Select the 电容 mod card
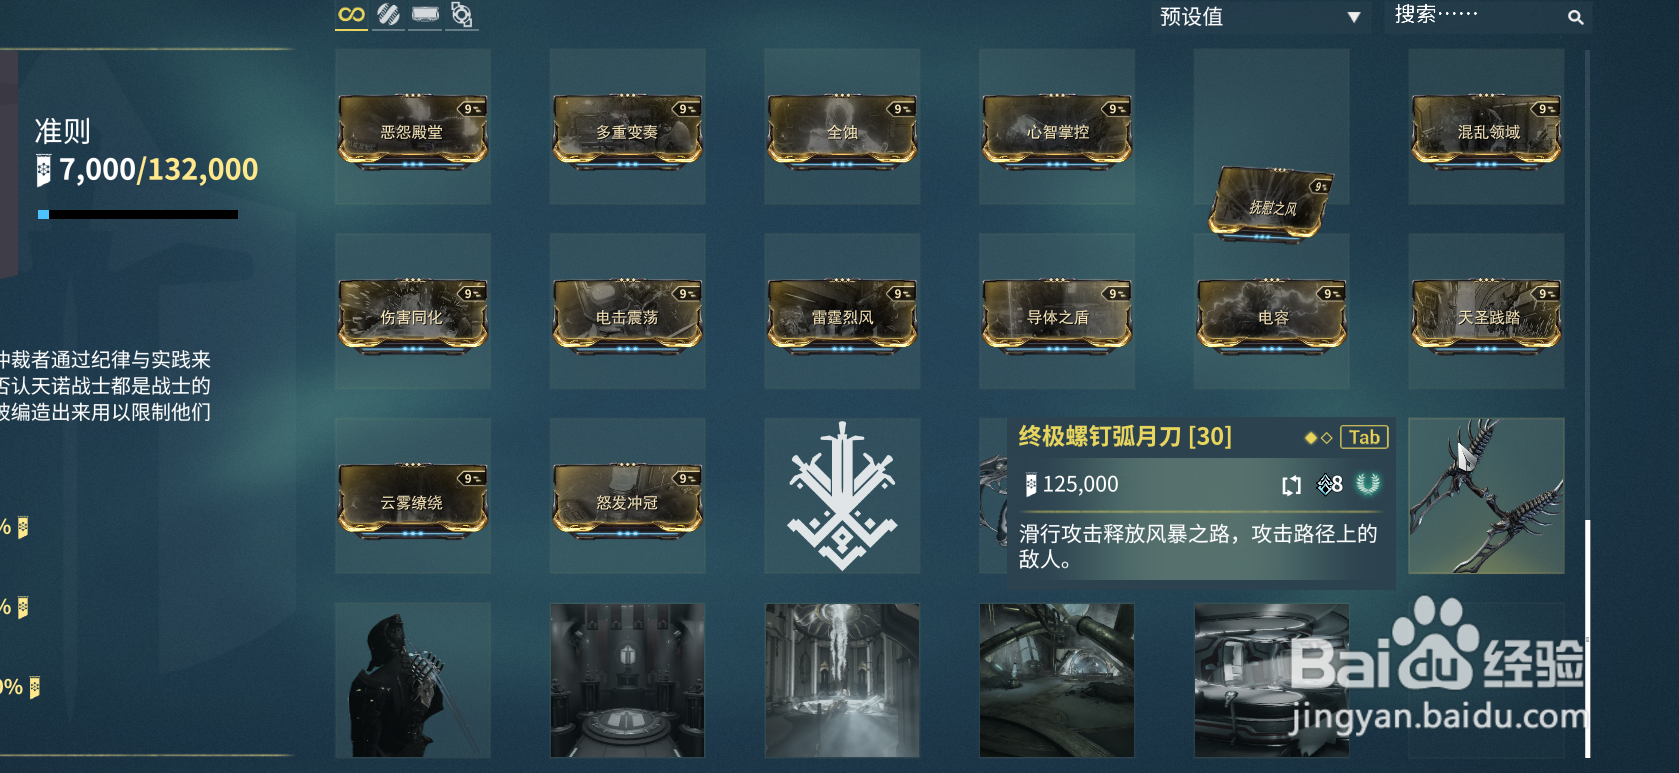The image size is (1679, 773). point(1272,316)
